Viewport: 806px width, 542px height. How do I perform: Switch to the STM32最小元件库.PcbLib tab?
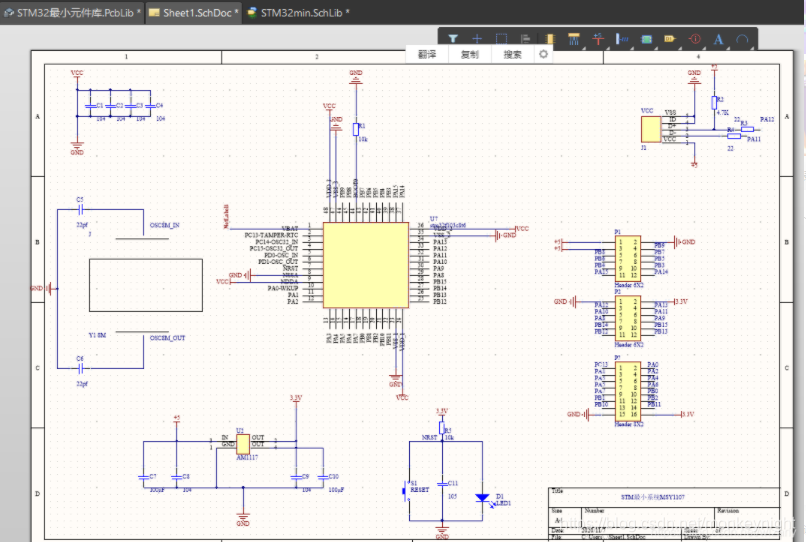pyautogui.click(x=72, y=12)
